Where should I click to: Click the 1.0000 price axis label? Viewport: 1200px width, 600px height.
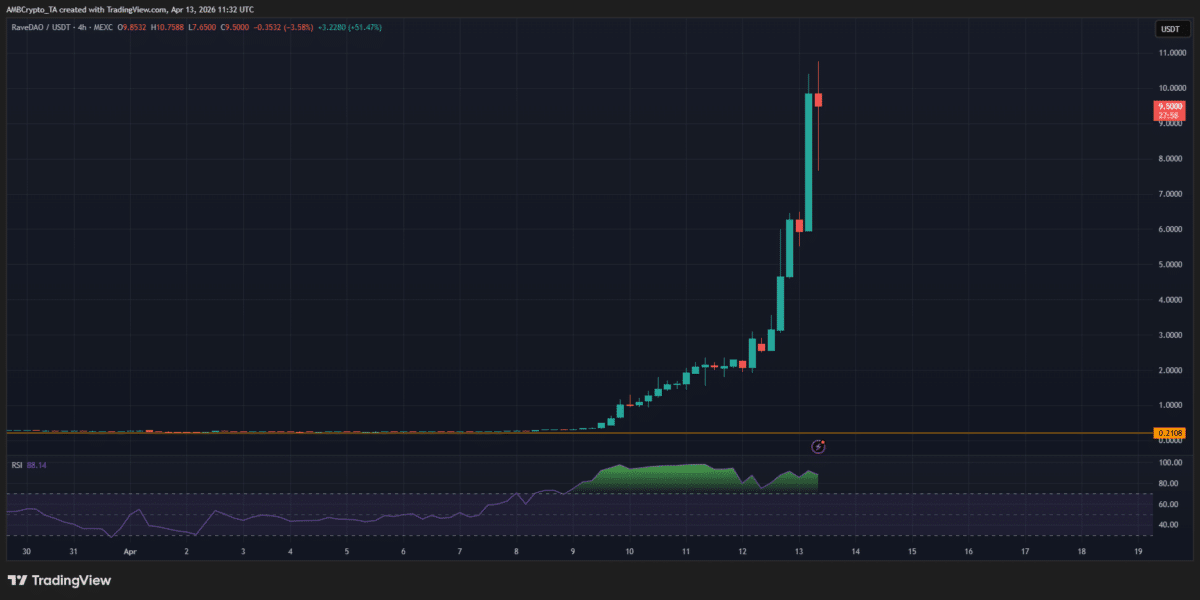coord(1170,405)
